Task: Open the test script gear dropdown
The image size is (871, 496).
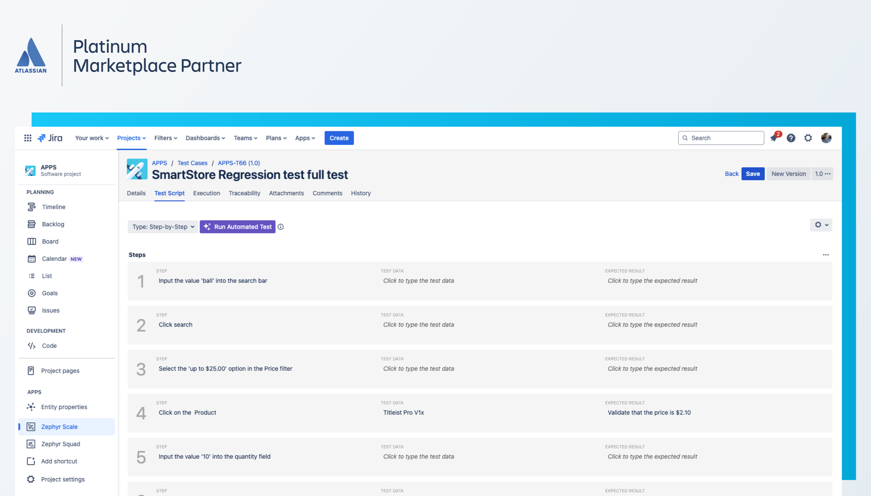Action: [821, 225]
